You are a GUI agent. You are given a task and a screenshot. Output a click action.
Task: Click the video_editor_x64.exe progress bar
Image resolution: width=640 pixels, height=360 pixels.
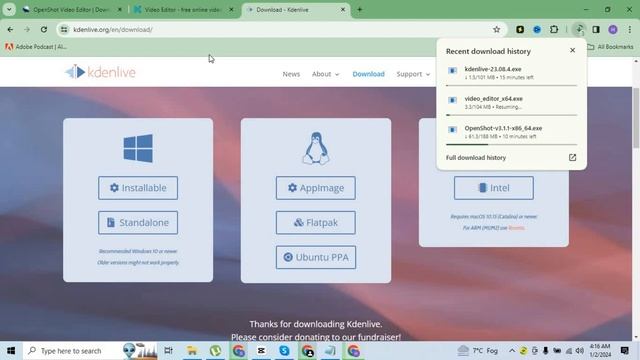pyautogui.click(x=511, y=115)
